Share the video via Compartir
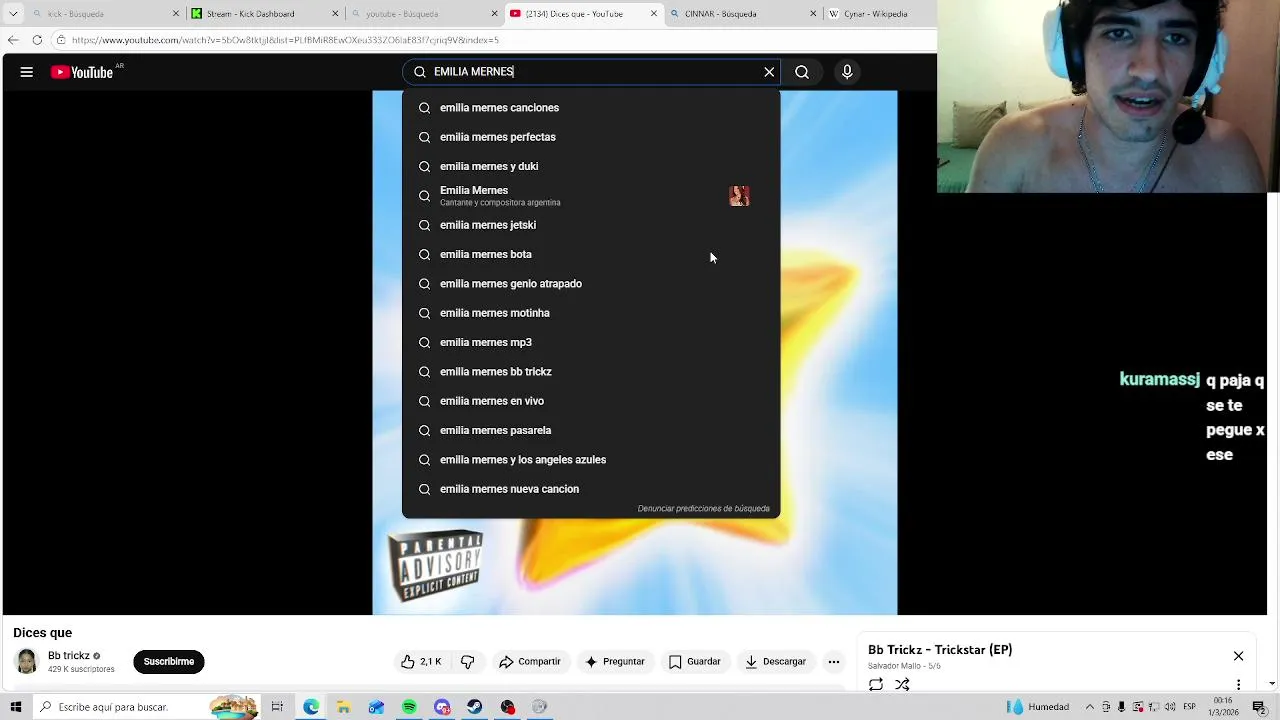This screenshot has height=720, width=1280. coord(530,661)
